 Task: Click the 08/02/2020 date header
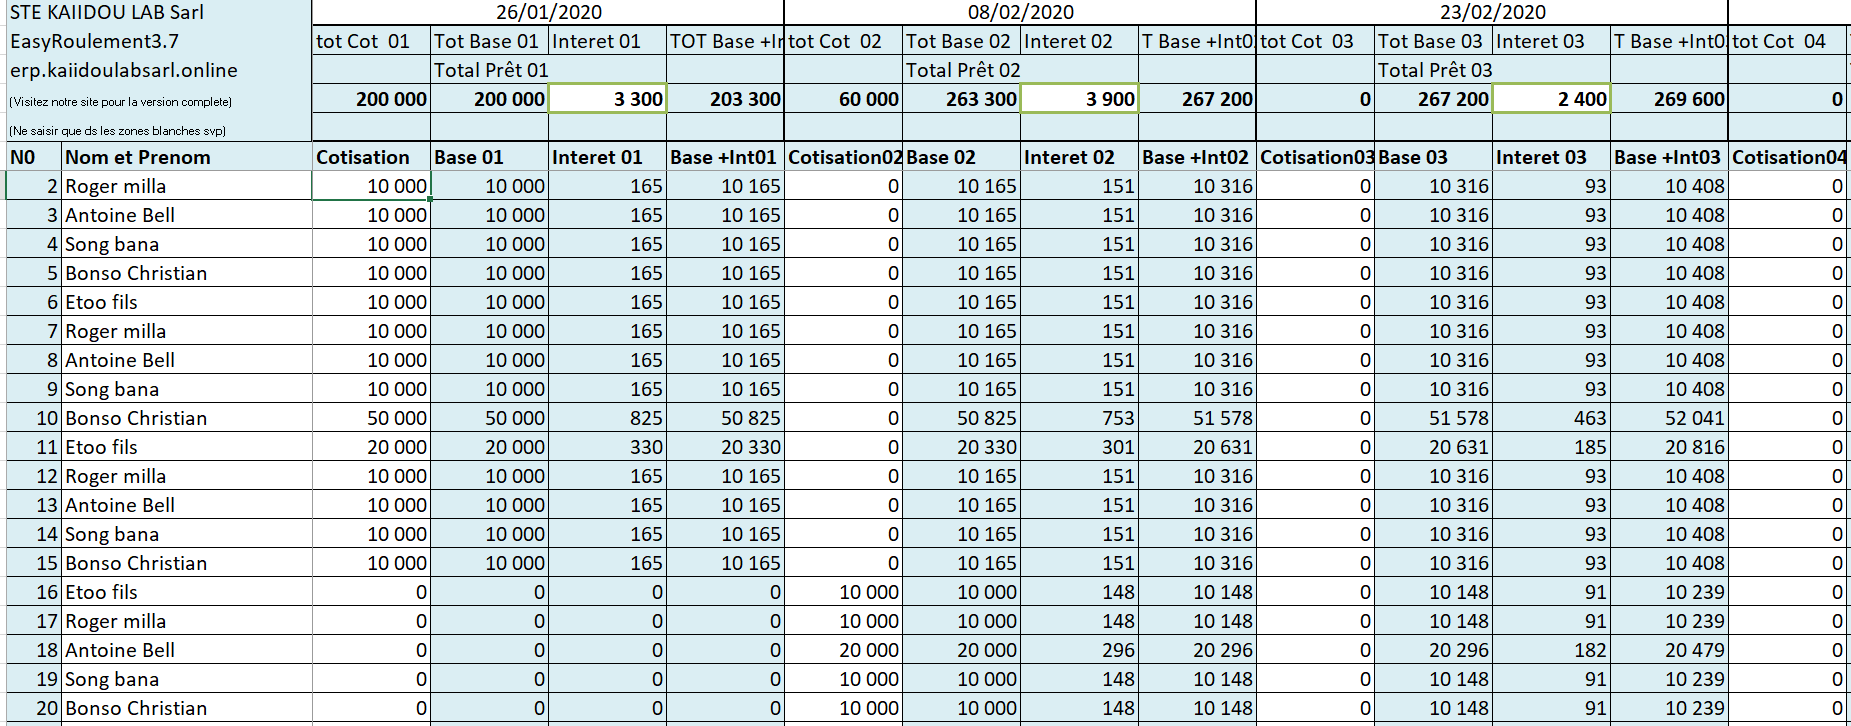click(x=1020, y=12)
